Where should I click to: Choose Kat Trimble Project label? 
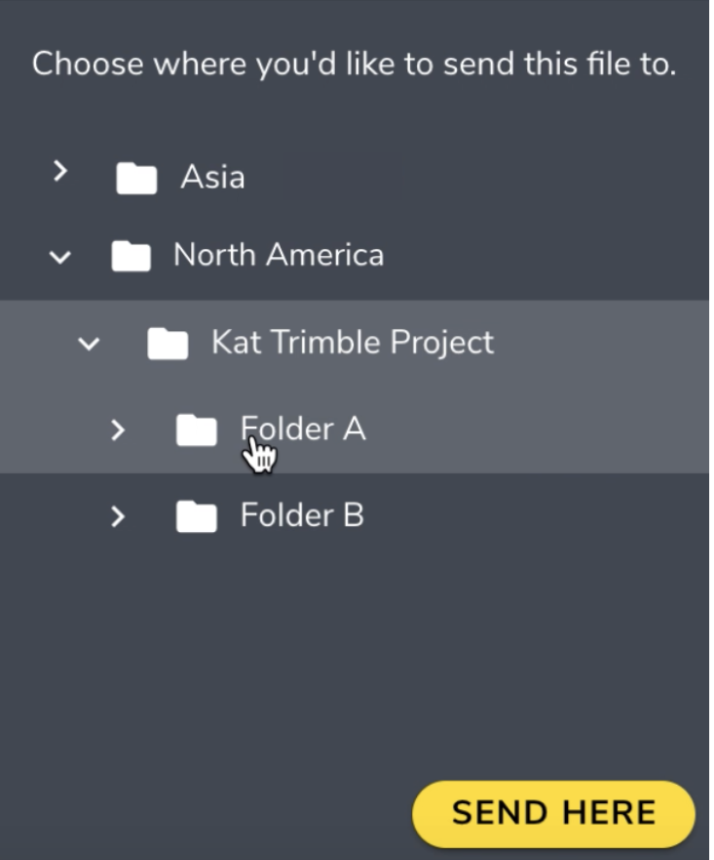[x=352, y=343]
